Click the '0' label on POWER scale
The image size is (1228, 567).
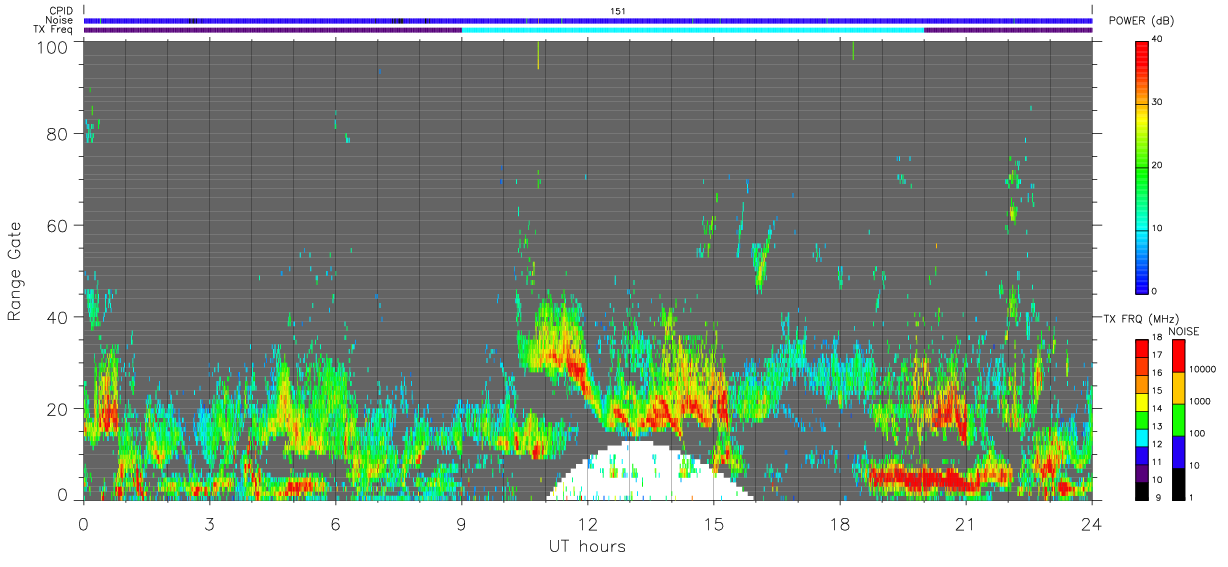(1156, 291)
